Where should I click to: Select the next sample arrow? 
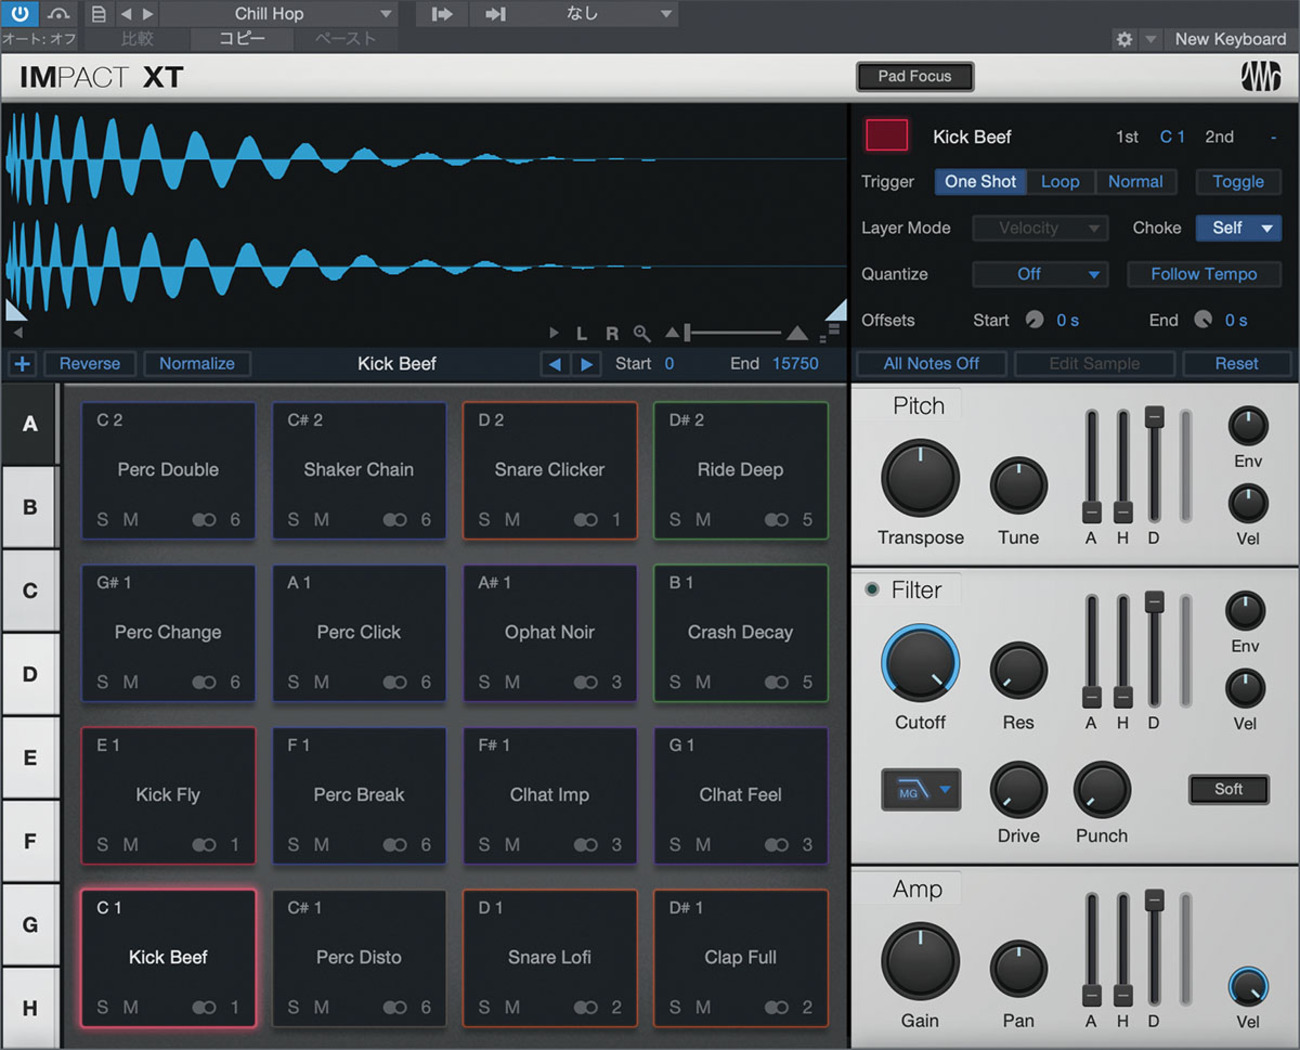point(587,364)
